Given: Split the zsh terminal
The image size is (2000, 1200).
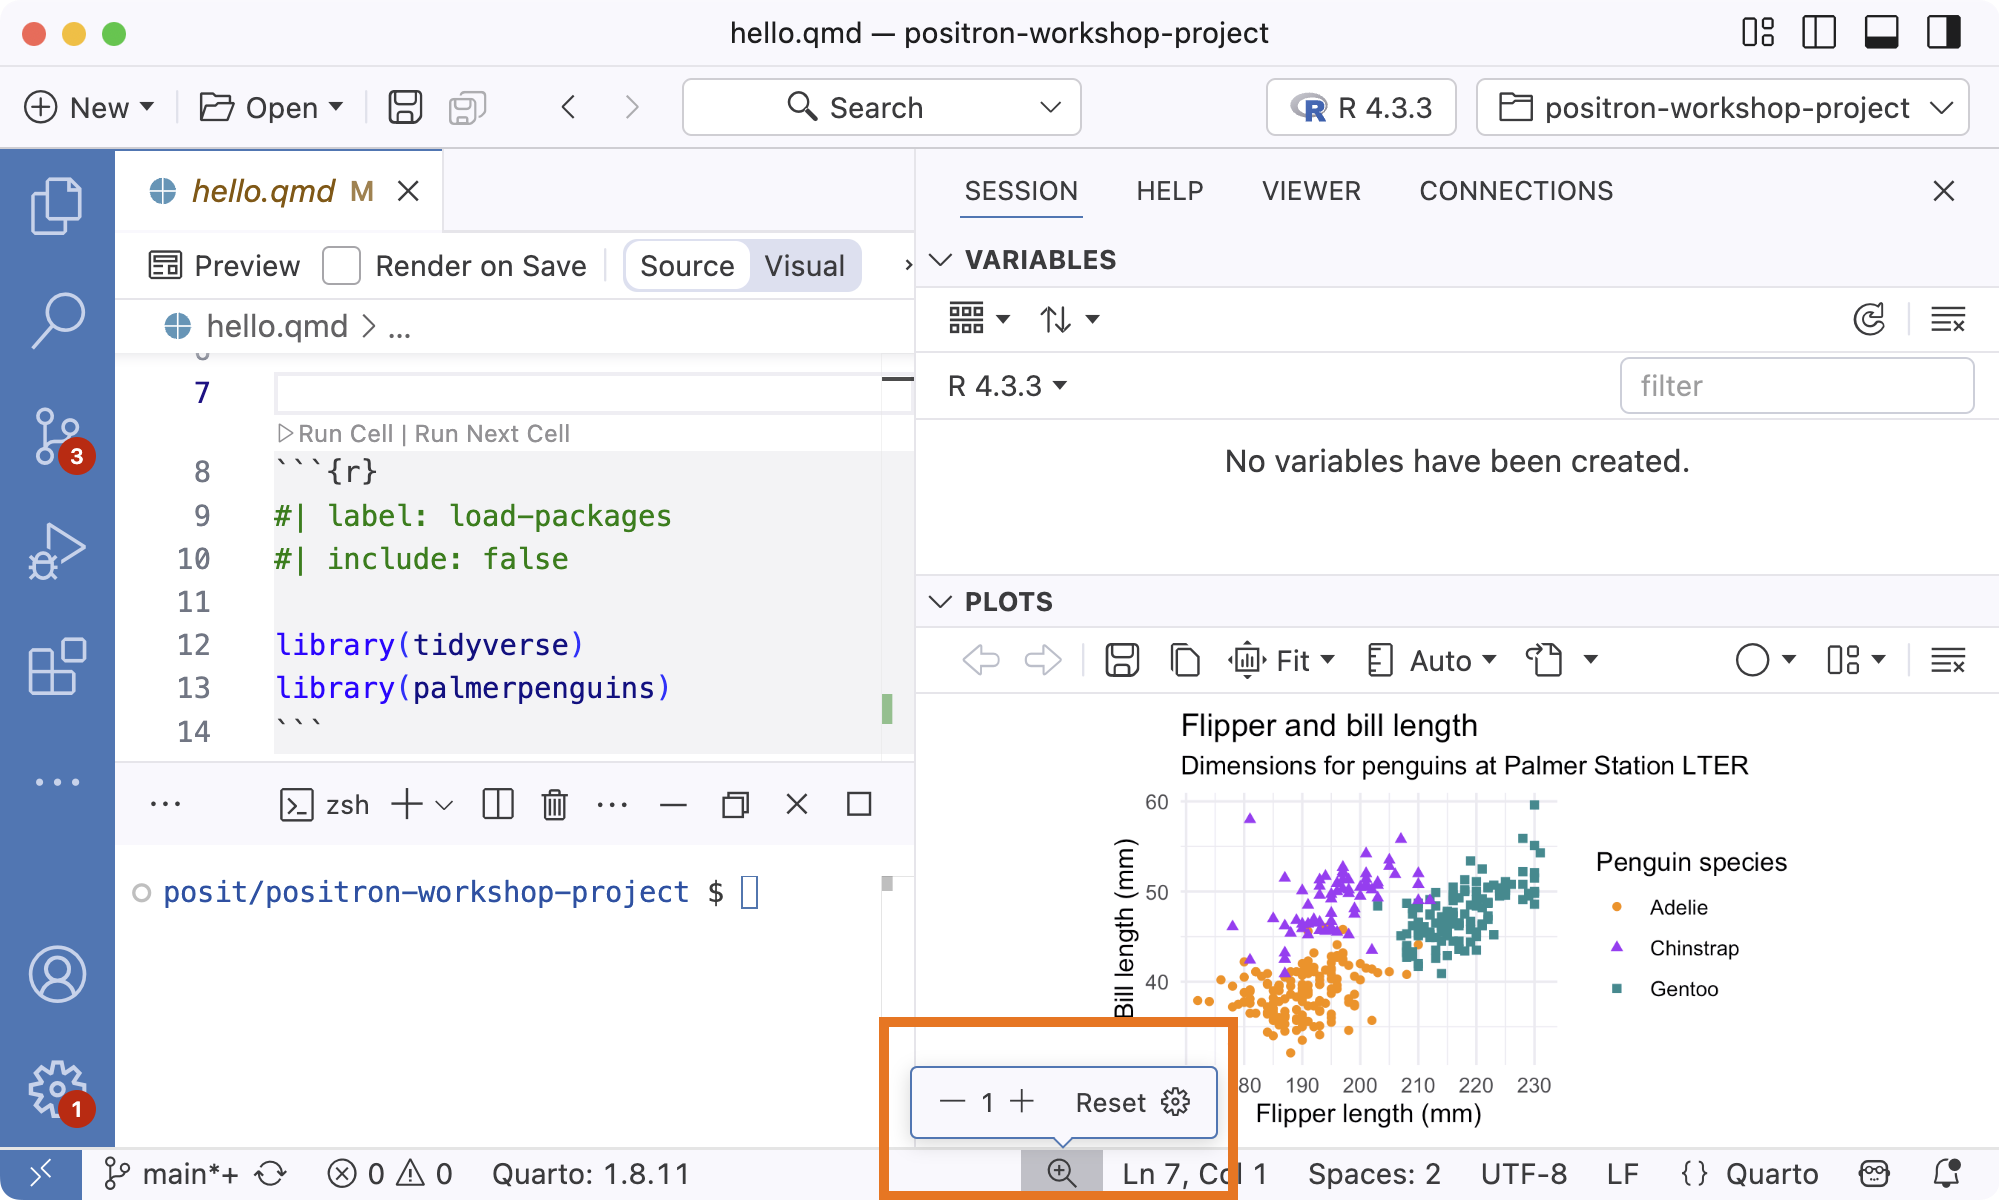Looking at the screenshot, I should click(498, 804).
